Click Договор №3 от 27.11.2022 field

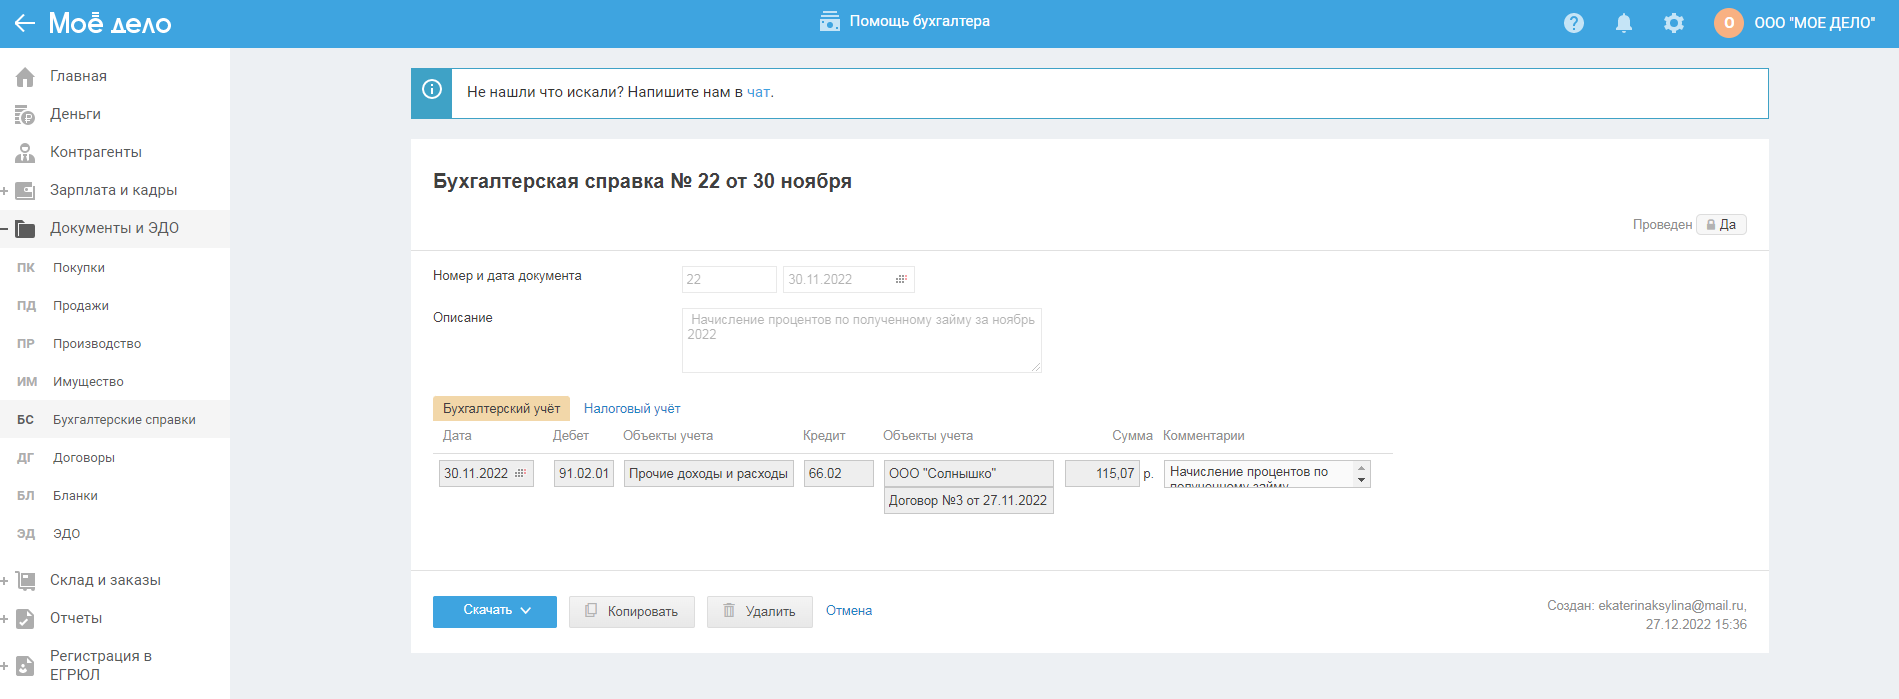[x=969, y=500]
